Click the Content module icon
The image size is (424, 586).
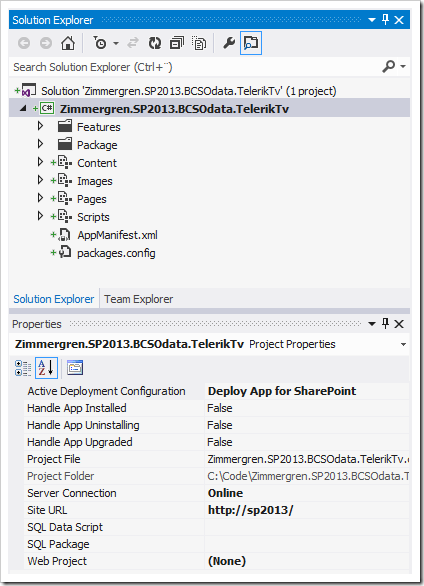point(65,162)
